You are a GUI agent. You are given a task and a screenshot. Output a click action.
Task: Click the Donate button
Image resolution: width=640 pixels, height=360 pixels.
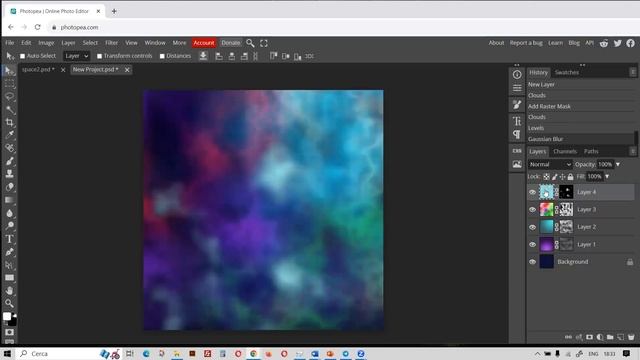(231, 43)
